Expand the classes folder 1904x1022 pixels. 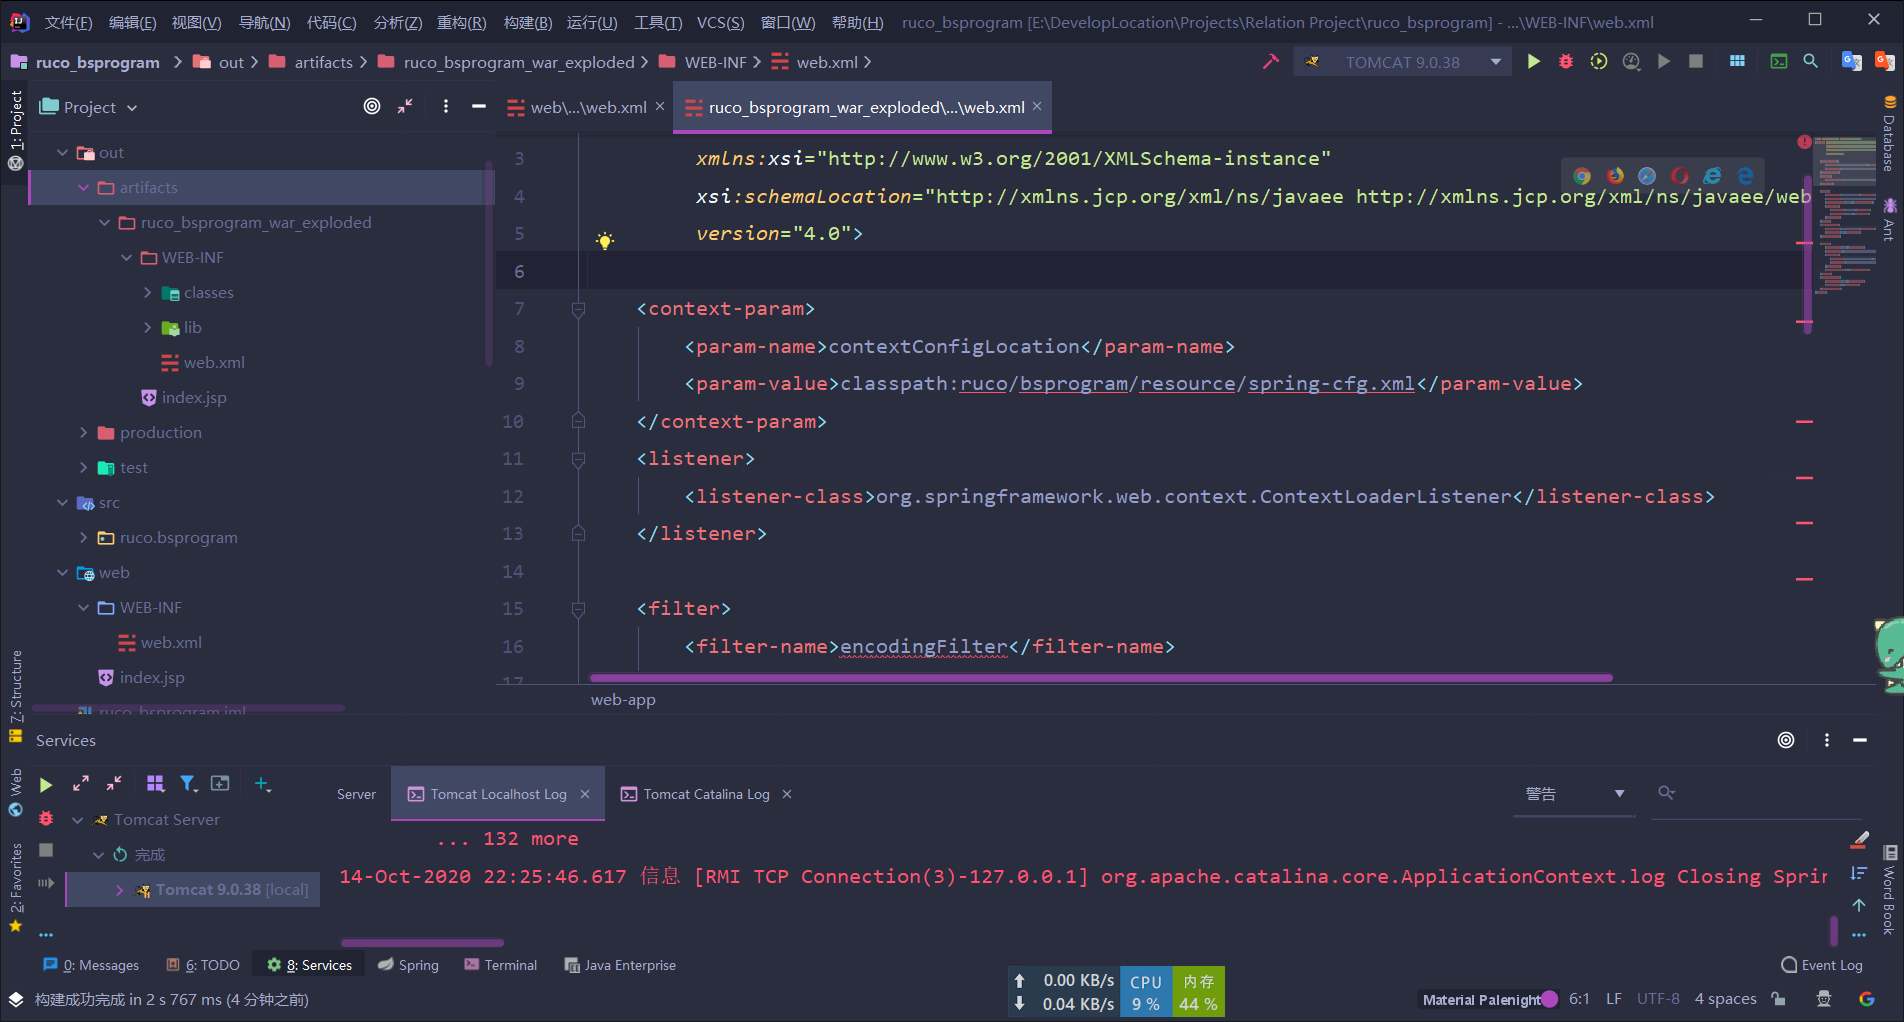click(x=148, y=292)
